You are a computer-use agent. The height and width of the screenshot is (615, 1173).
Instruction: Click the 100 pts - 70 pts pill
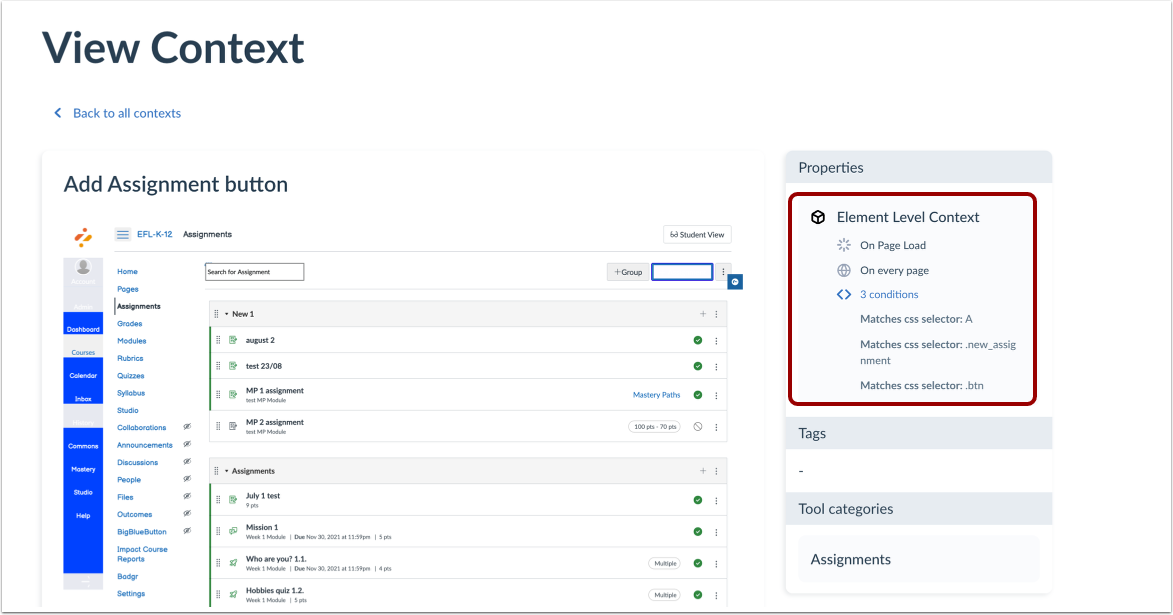(x=655, y=427)
